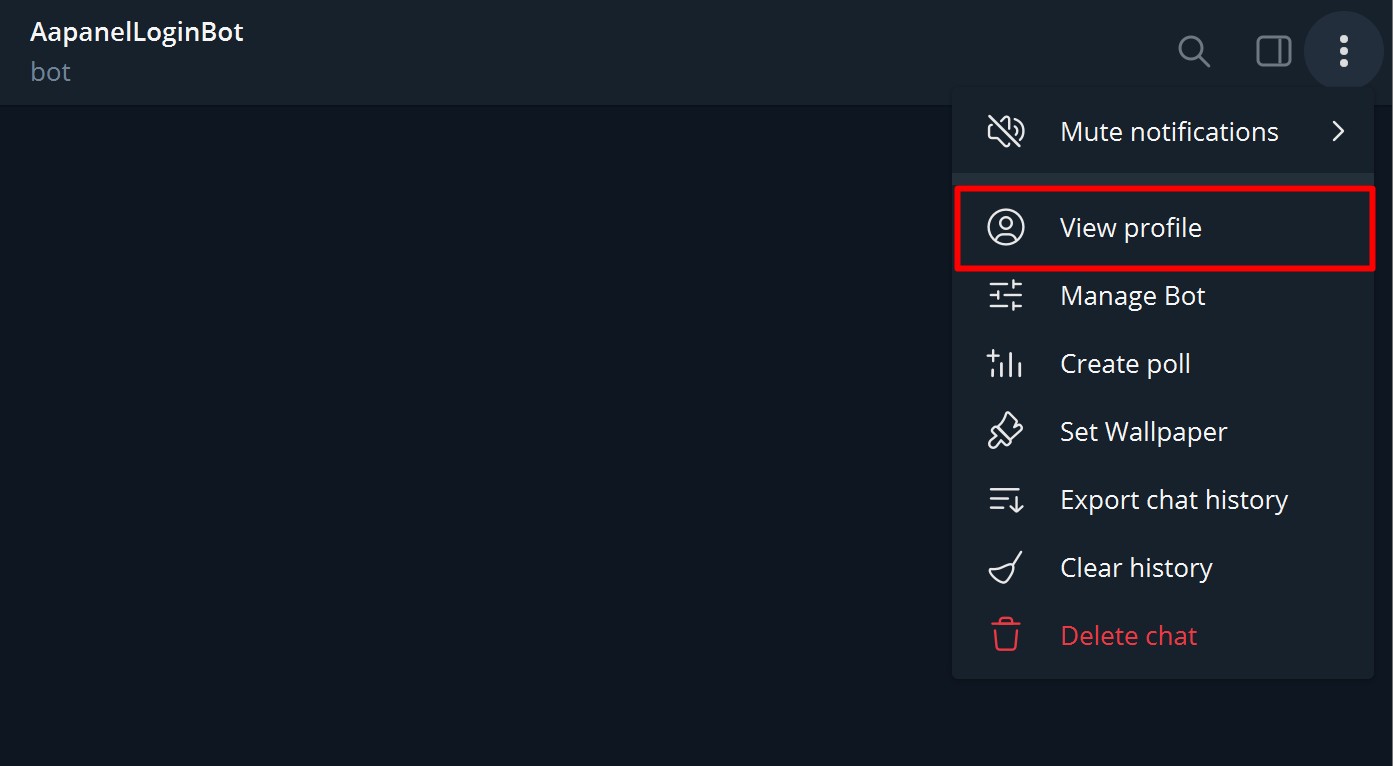
Task: Open the AapanelLoginBot chat title
Action: 137,32
